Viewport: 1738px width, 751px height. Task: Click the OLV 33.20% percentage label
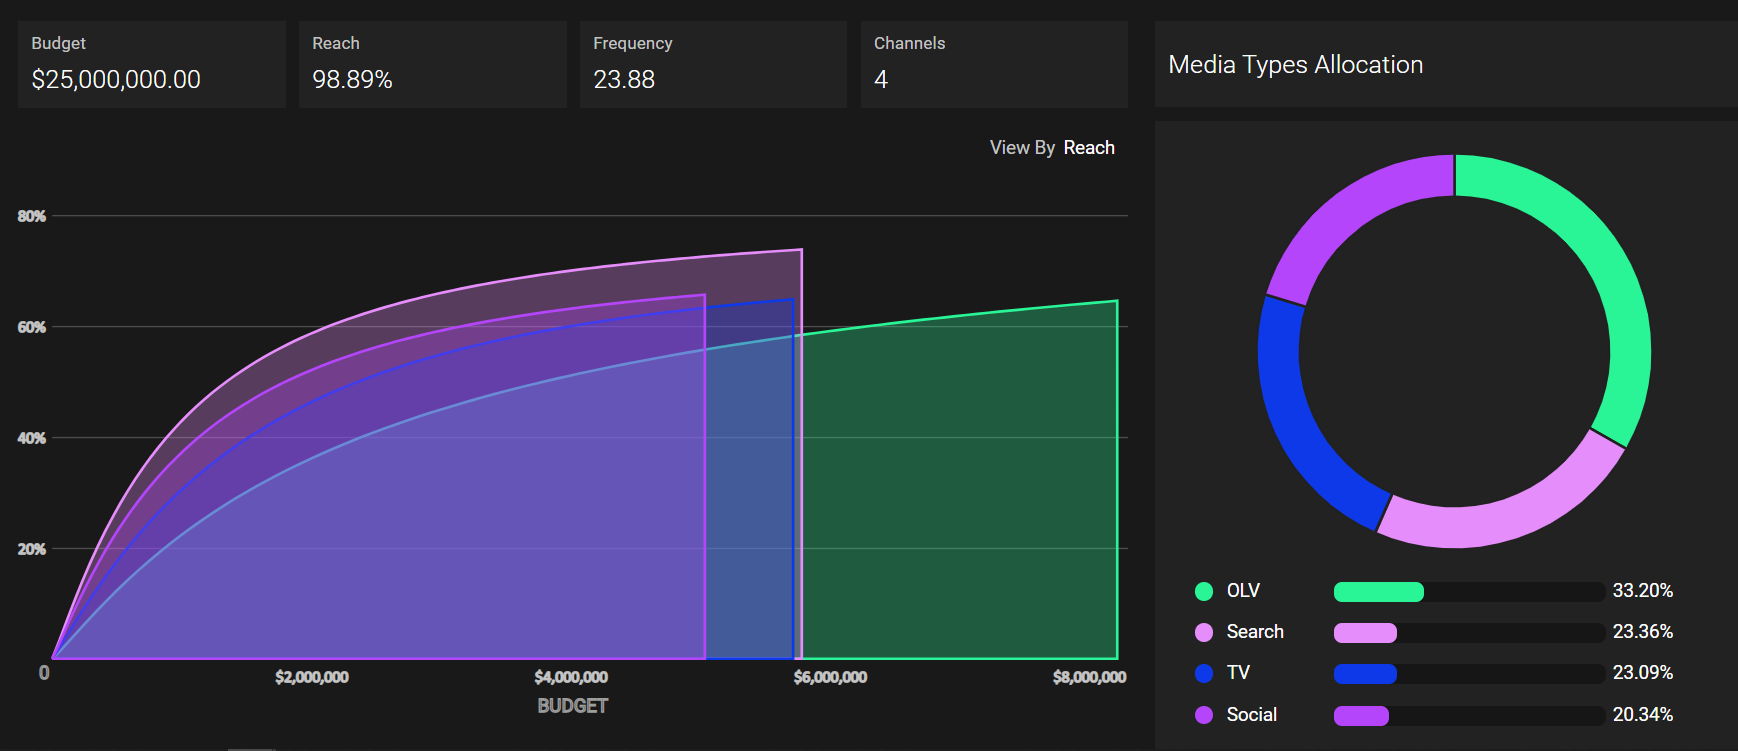[x=1642, y=591]
